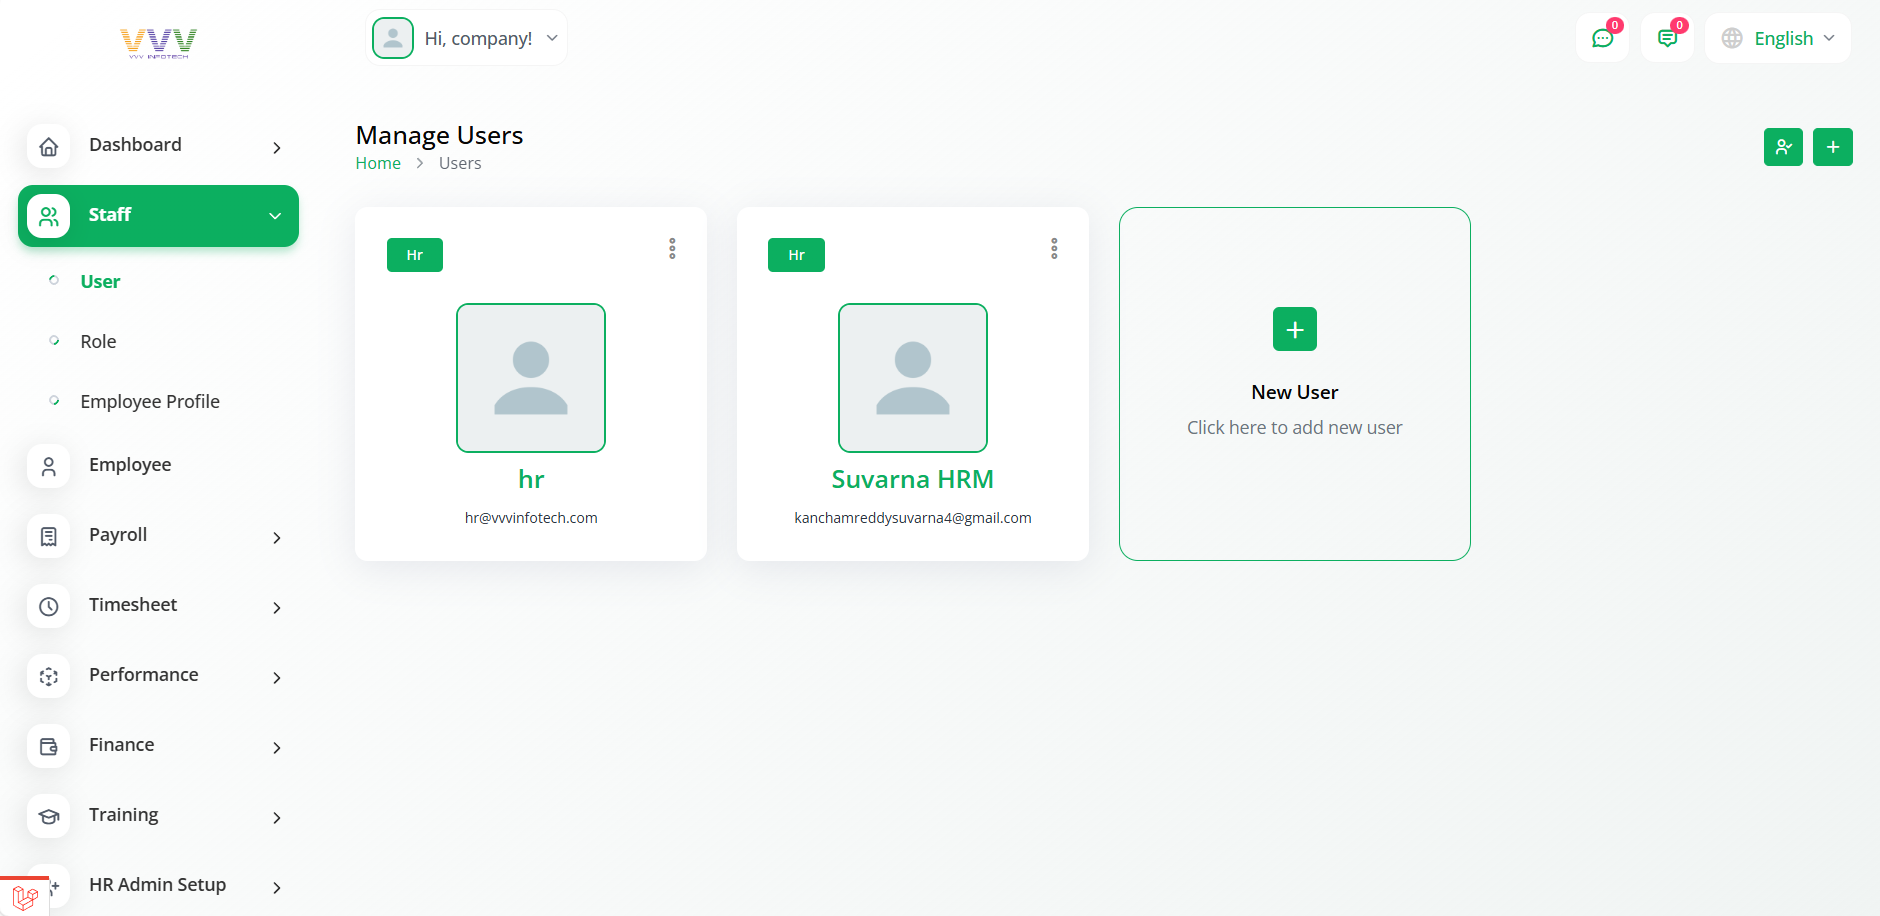Screen dimensions: 1880x916
Task: Click the green plus create button top right
Action: click(x=1832, y=147)
